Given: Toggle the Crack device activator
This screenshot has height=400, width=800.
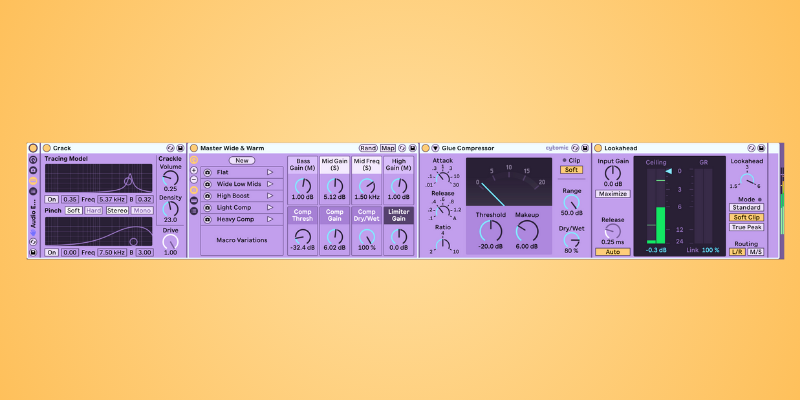Looking at the screenshot, I should click(47, 148).
